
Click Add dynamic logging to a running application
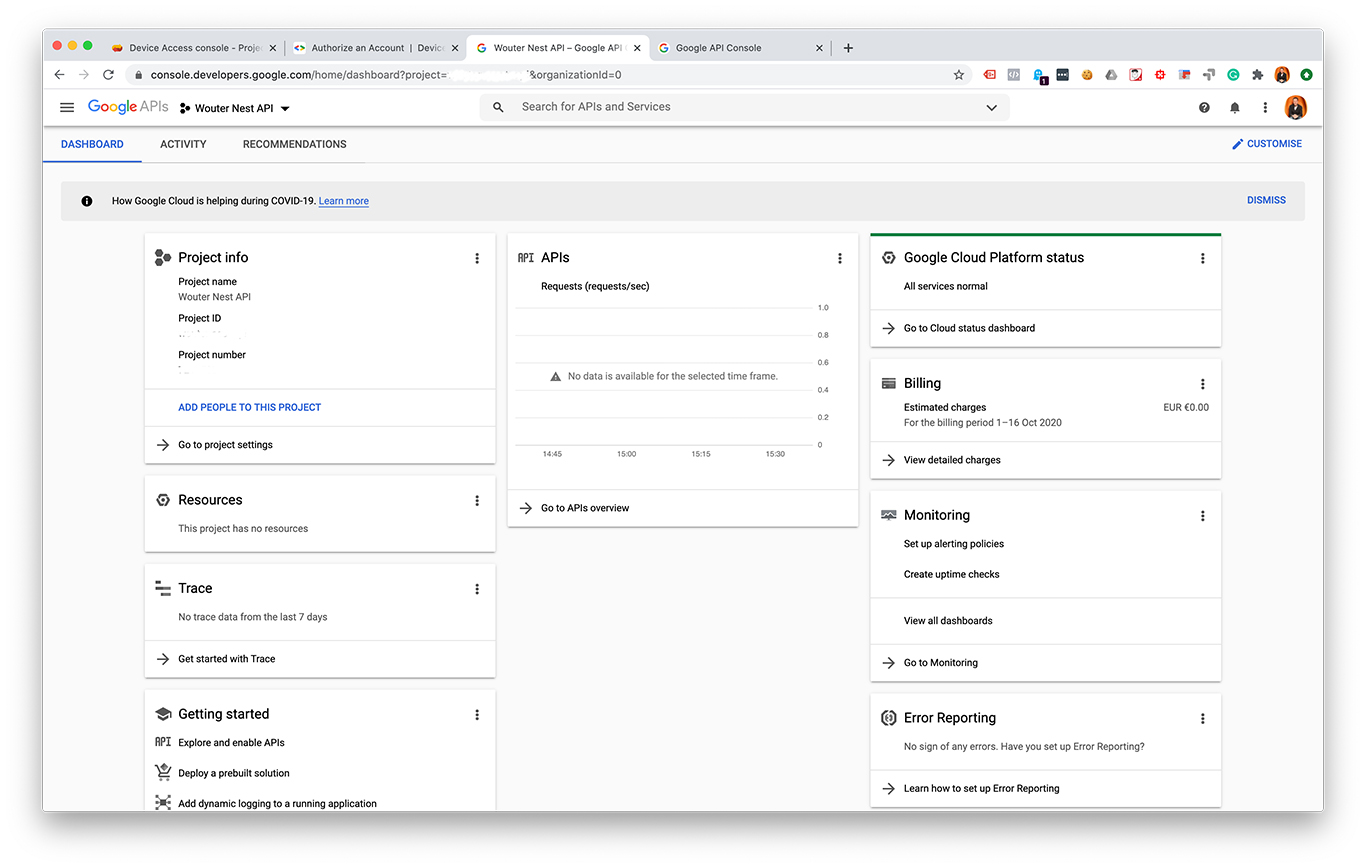coord(277,803)
